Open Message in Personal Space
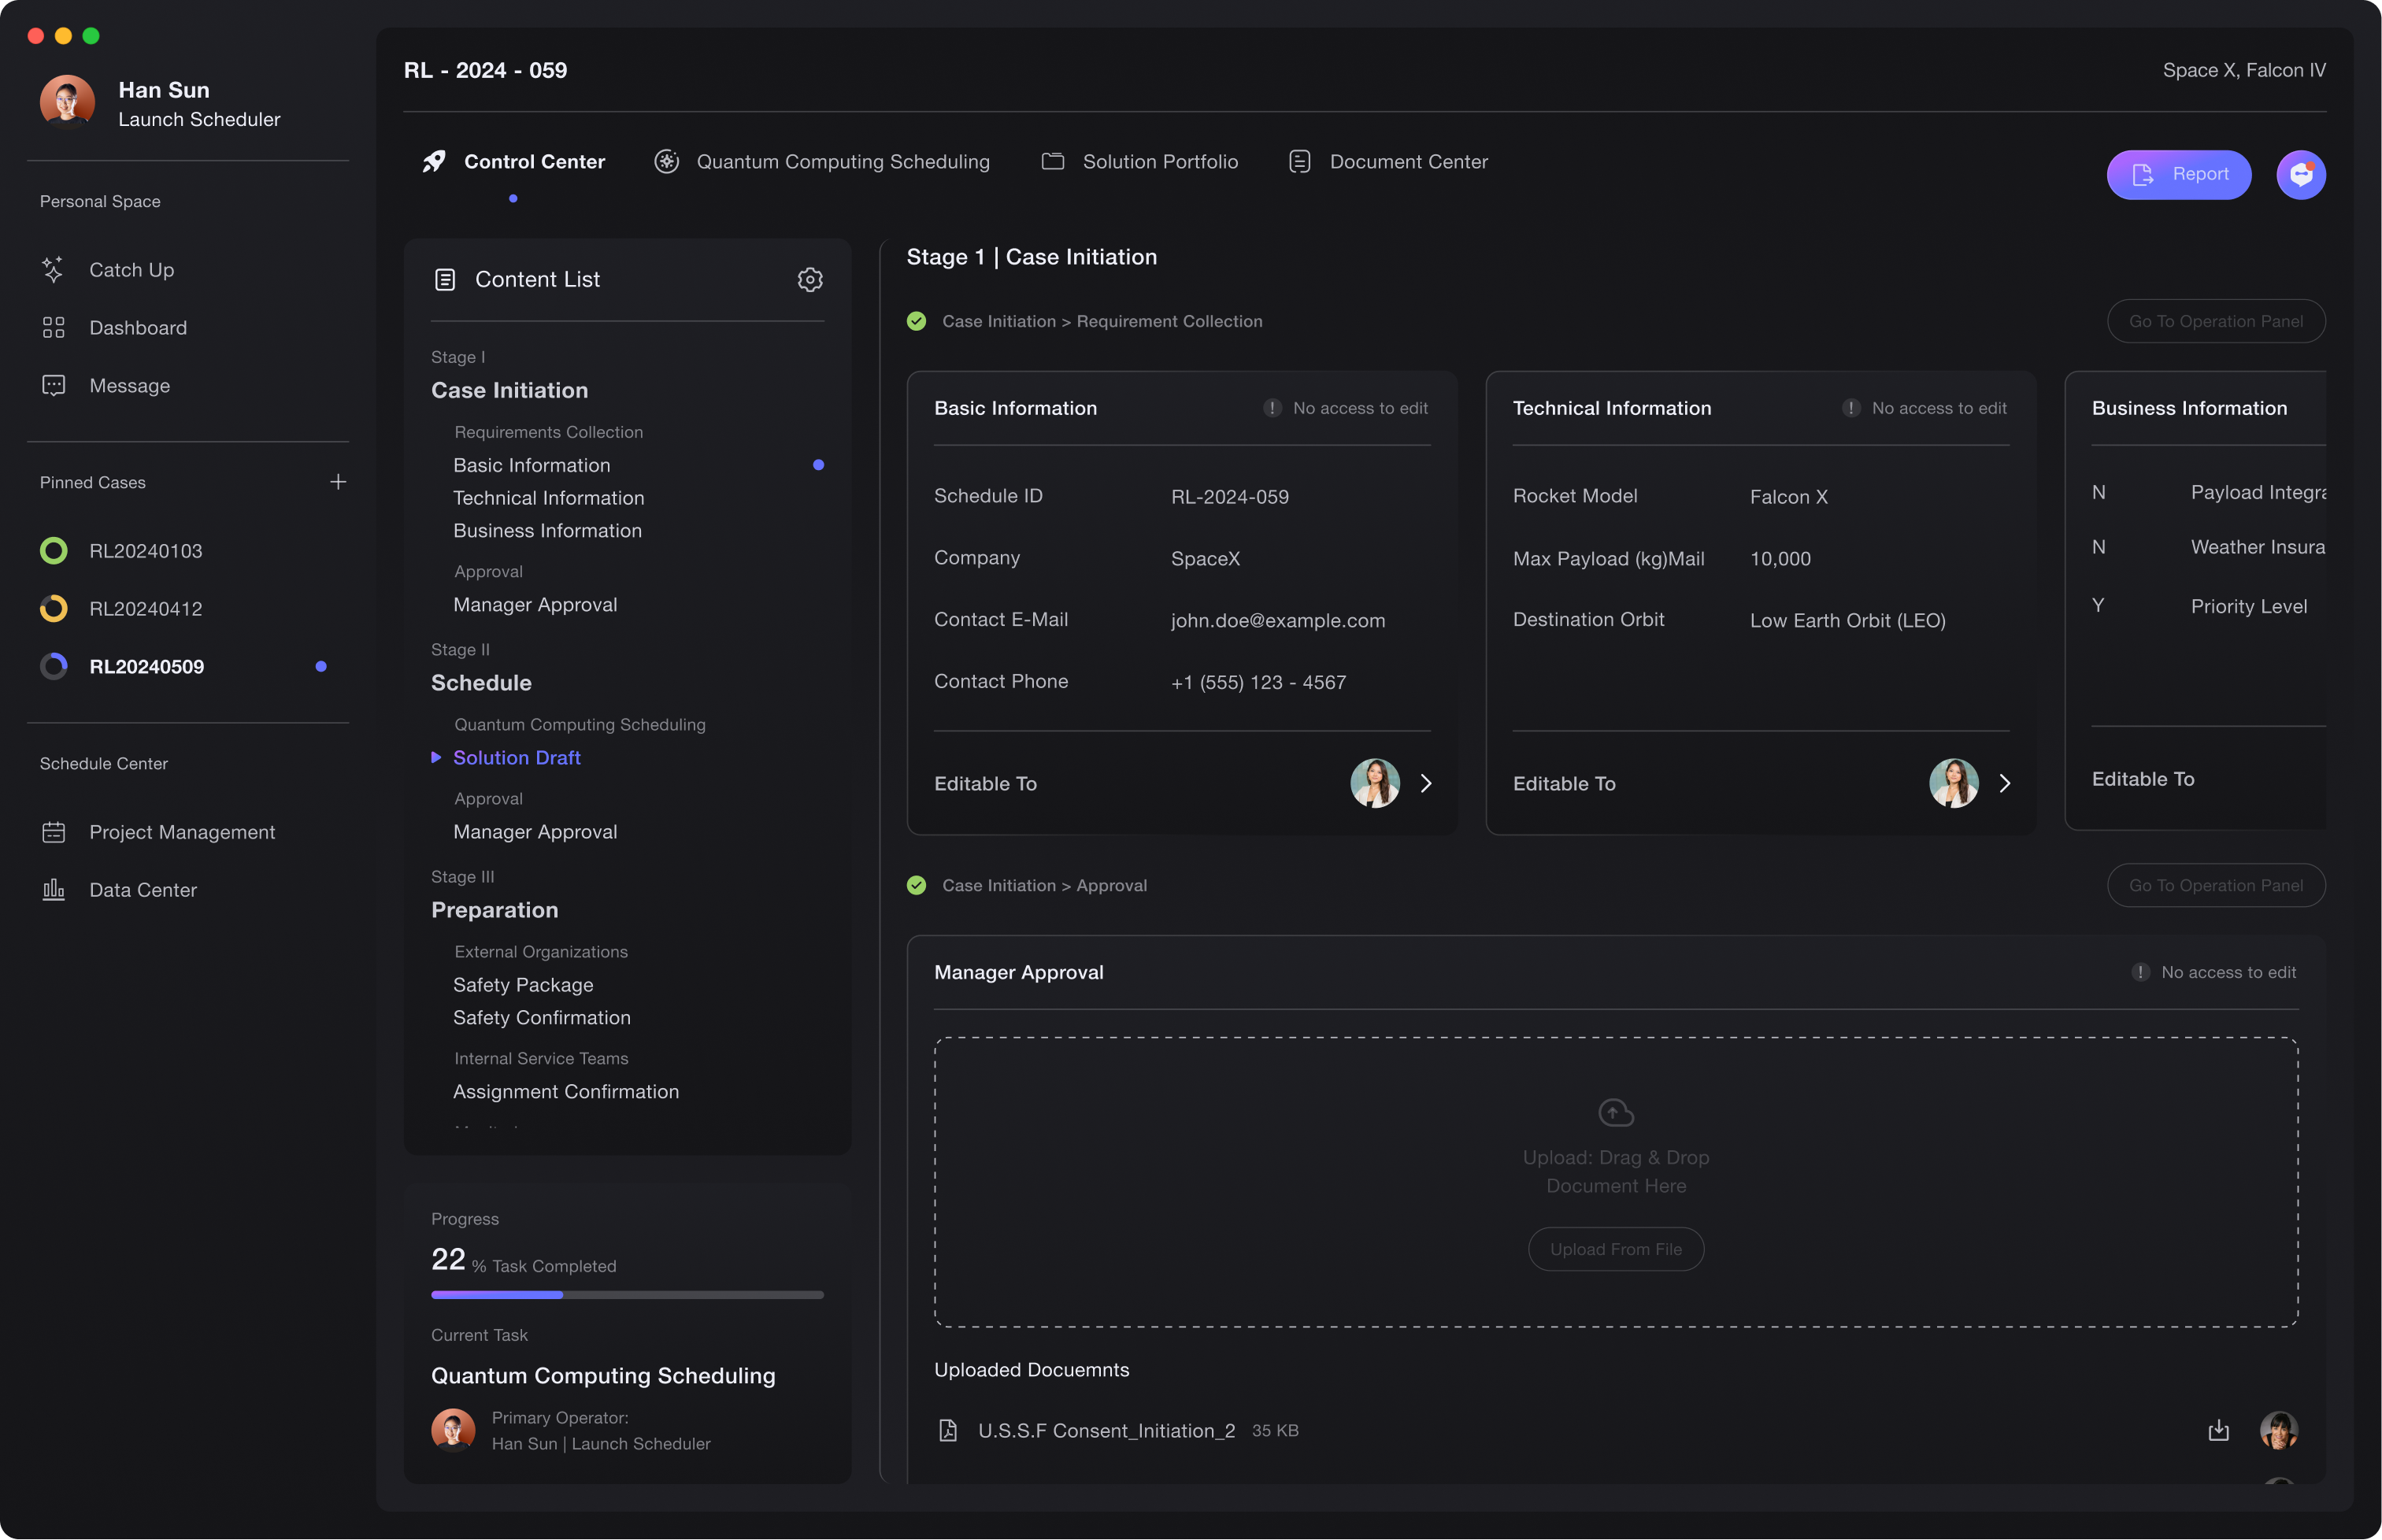This screenshot has height=1540, width=2382. [129, 386]
